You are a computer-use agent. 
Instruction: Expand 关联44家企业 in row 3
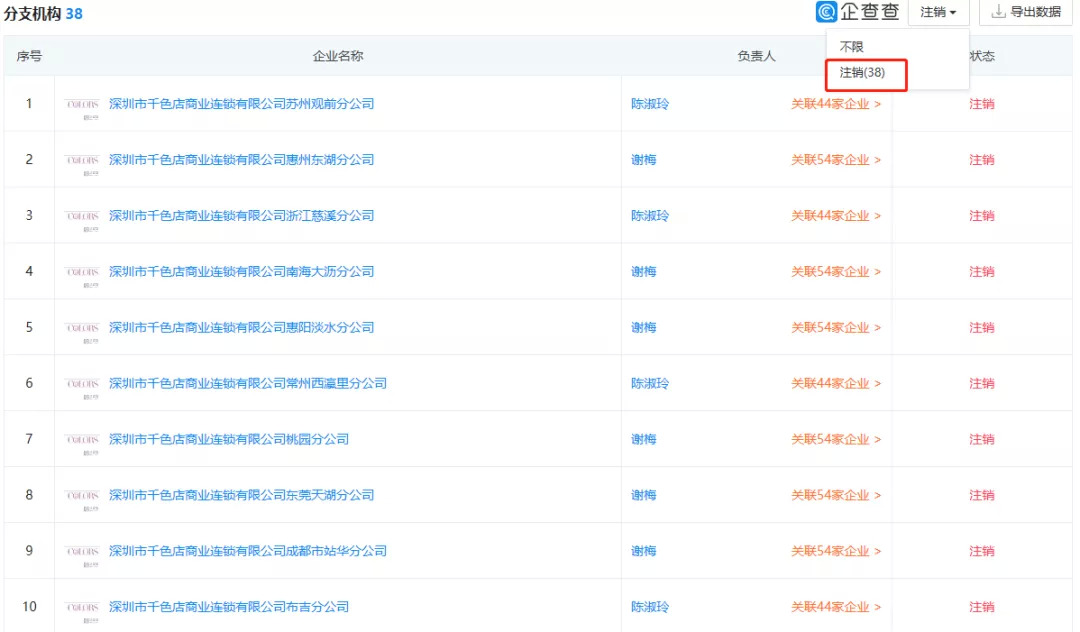[x=835, y=215]
